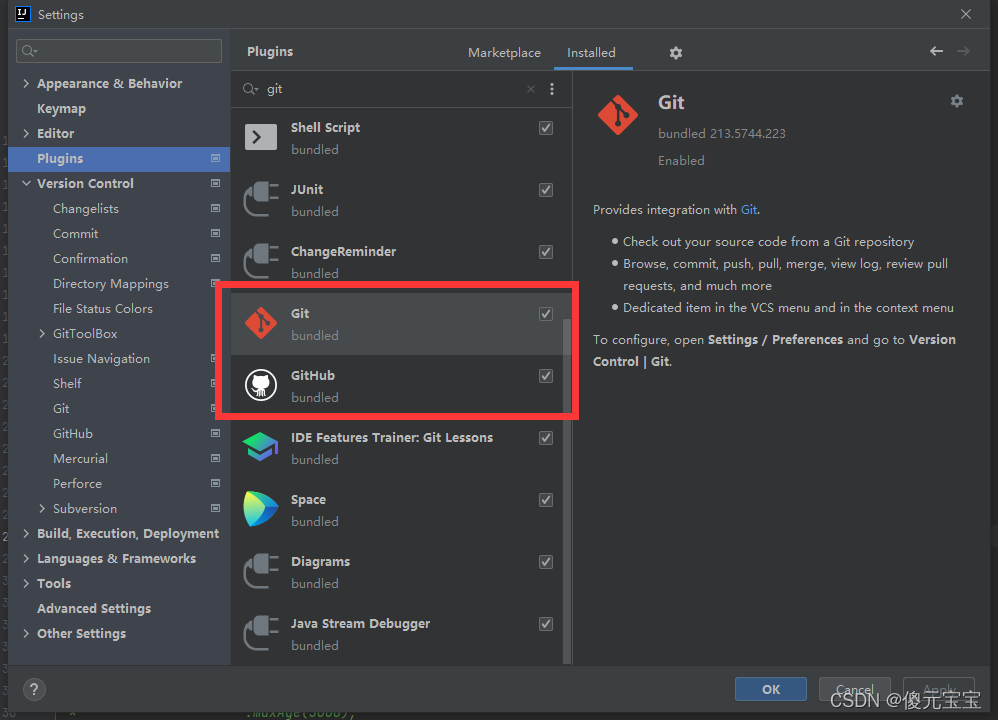
Task: Click the project-level icon beside Version Control
Action: 216,183
